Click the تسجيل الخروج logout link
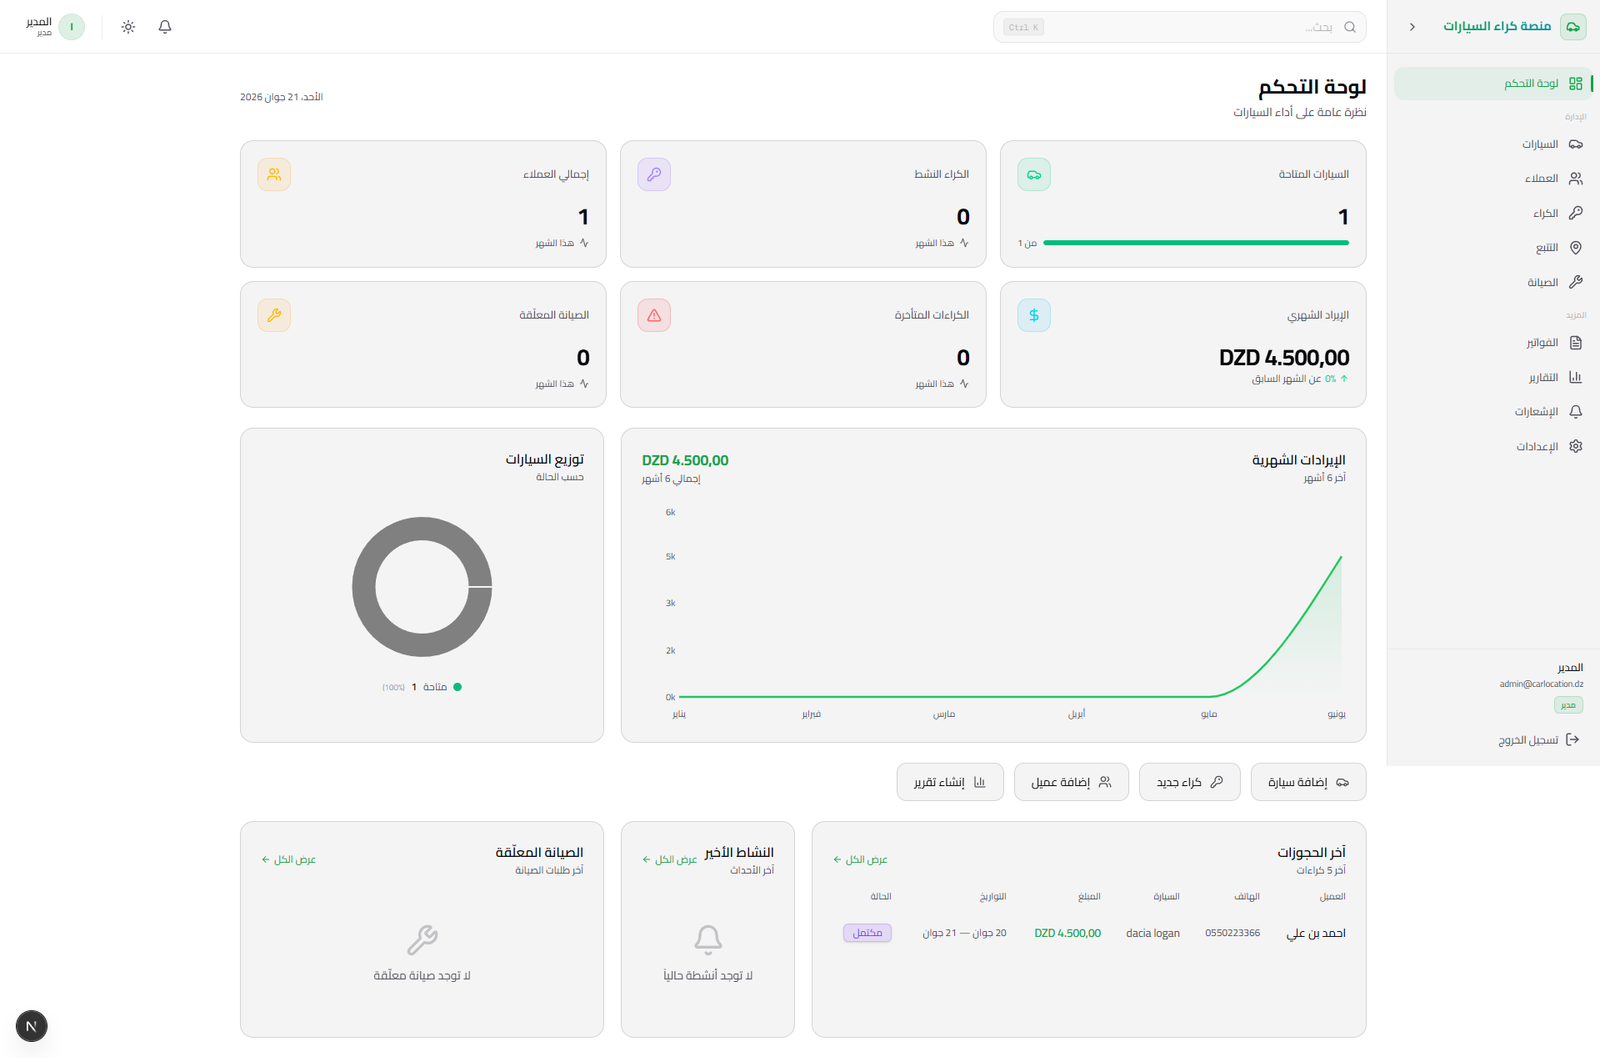The width and height of the screenshot is (1600, 1058). (1538, 740)
